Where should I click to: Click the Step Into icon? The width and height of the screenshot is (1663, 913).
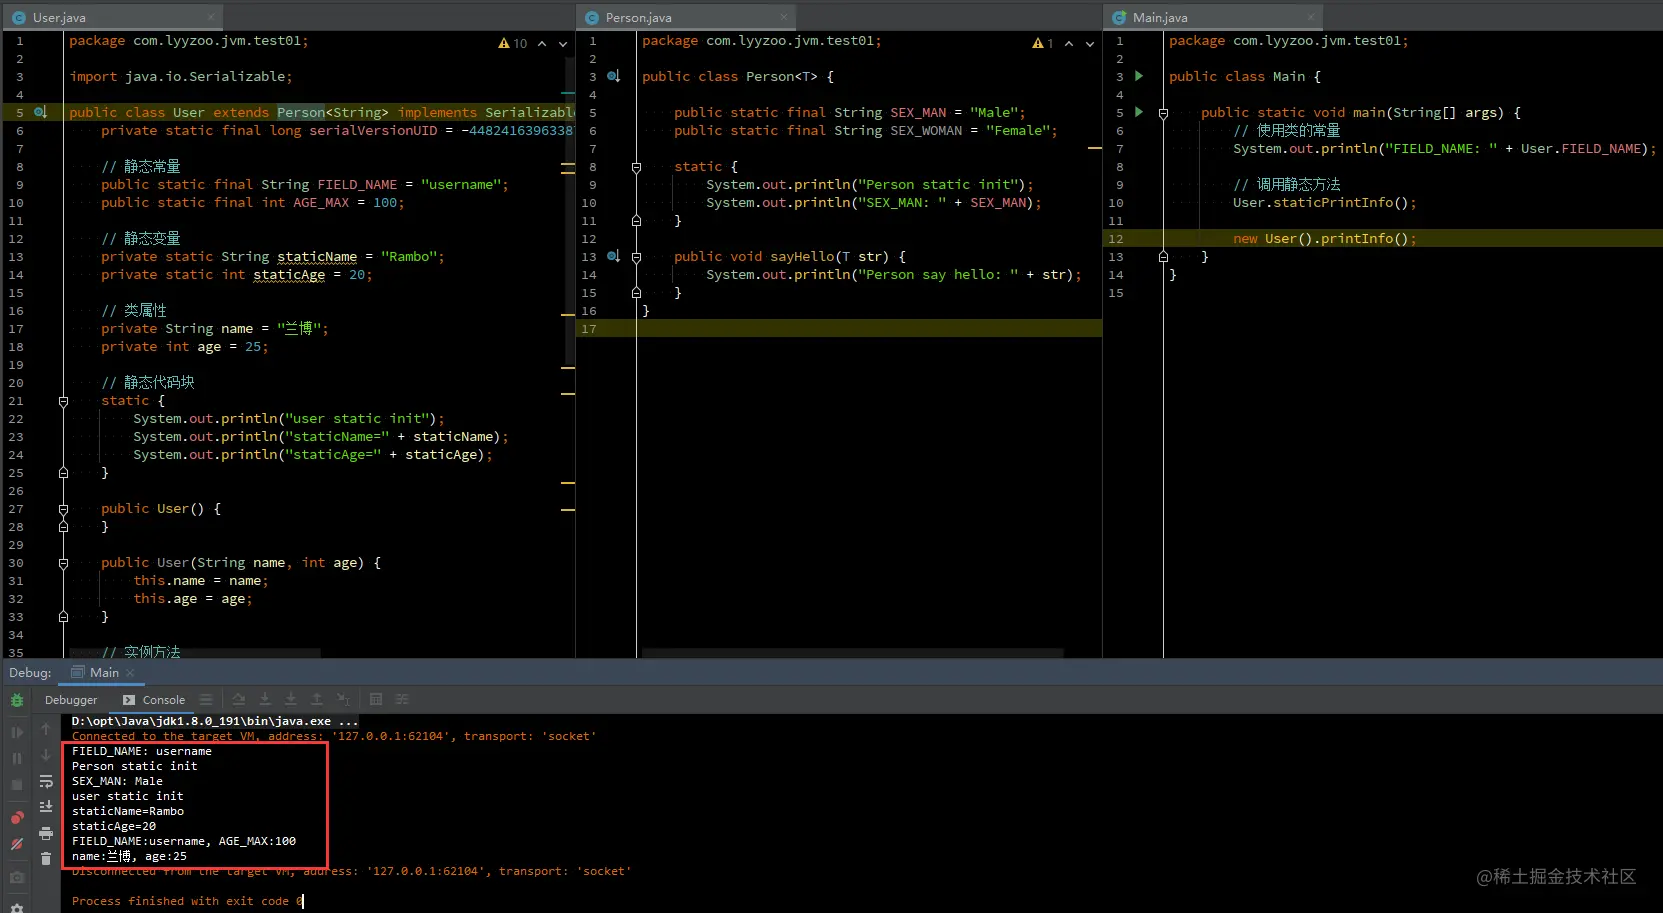click(x=264, y=700)
